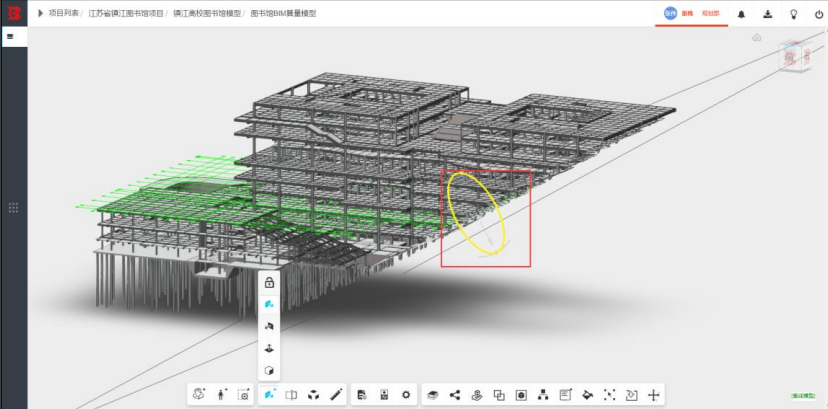Click the green model status label
The width and height of the screenshot is (828, 409).
(802, 395)
